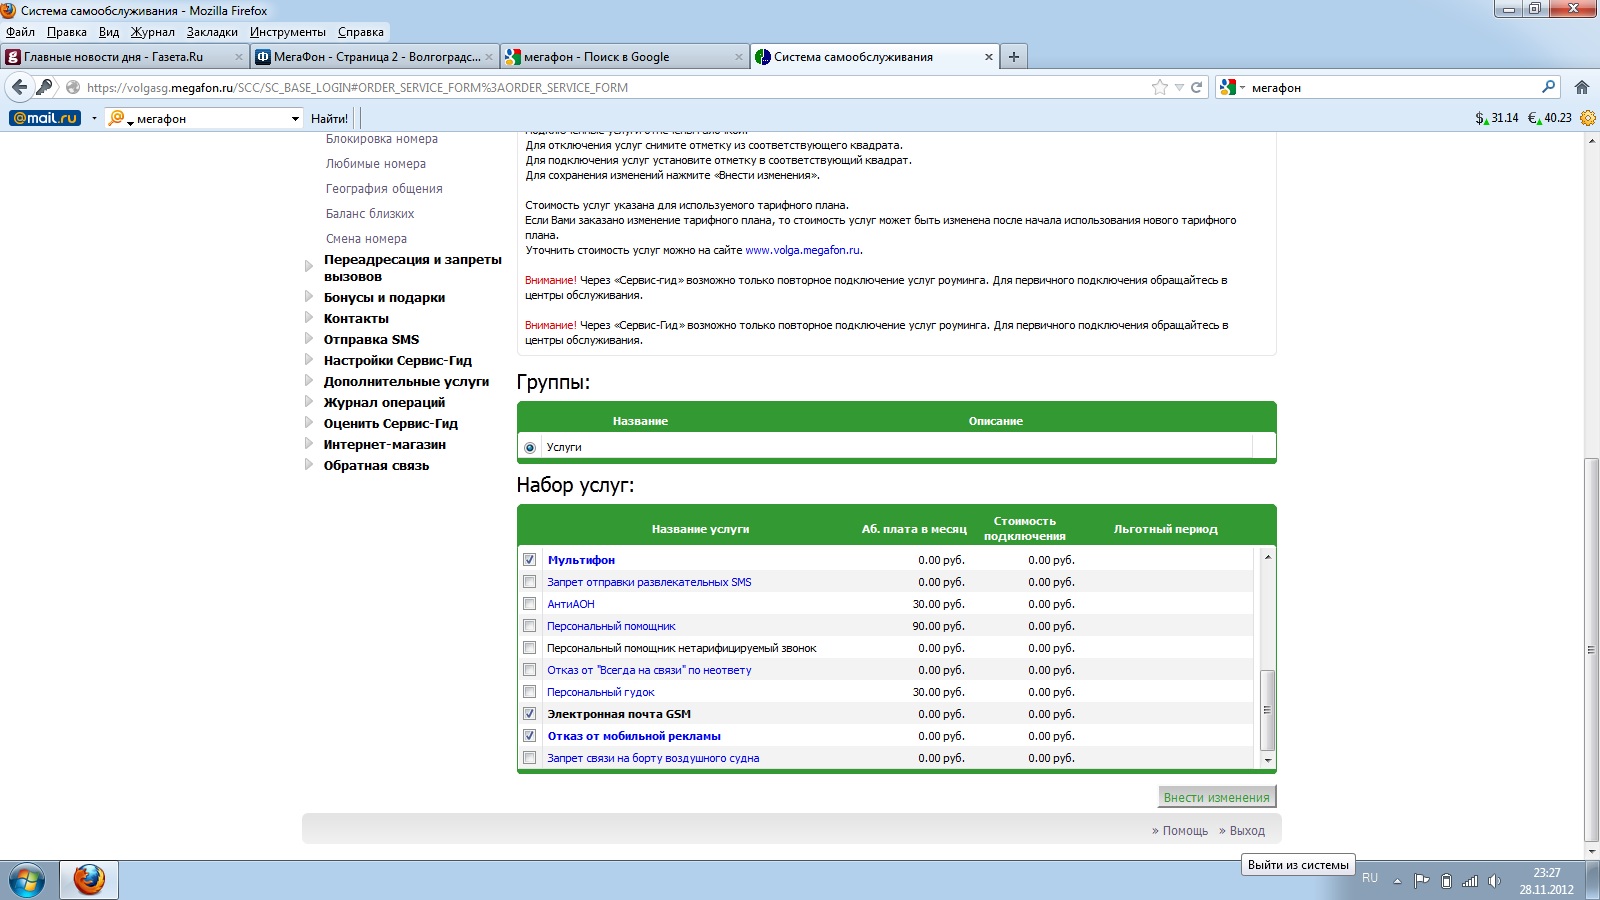This screenshot has width=1600, height=900.
Task: Click the Firefox back arrow button
Action: pyautogui.click(x=19, y=87)
